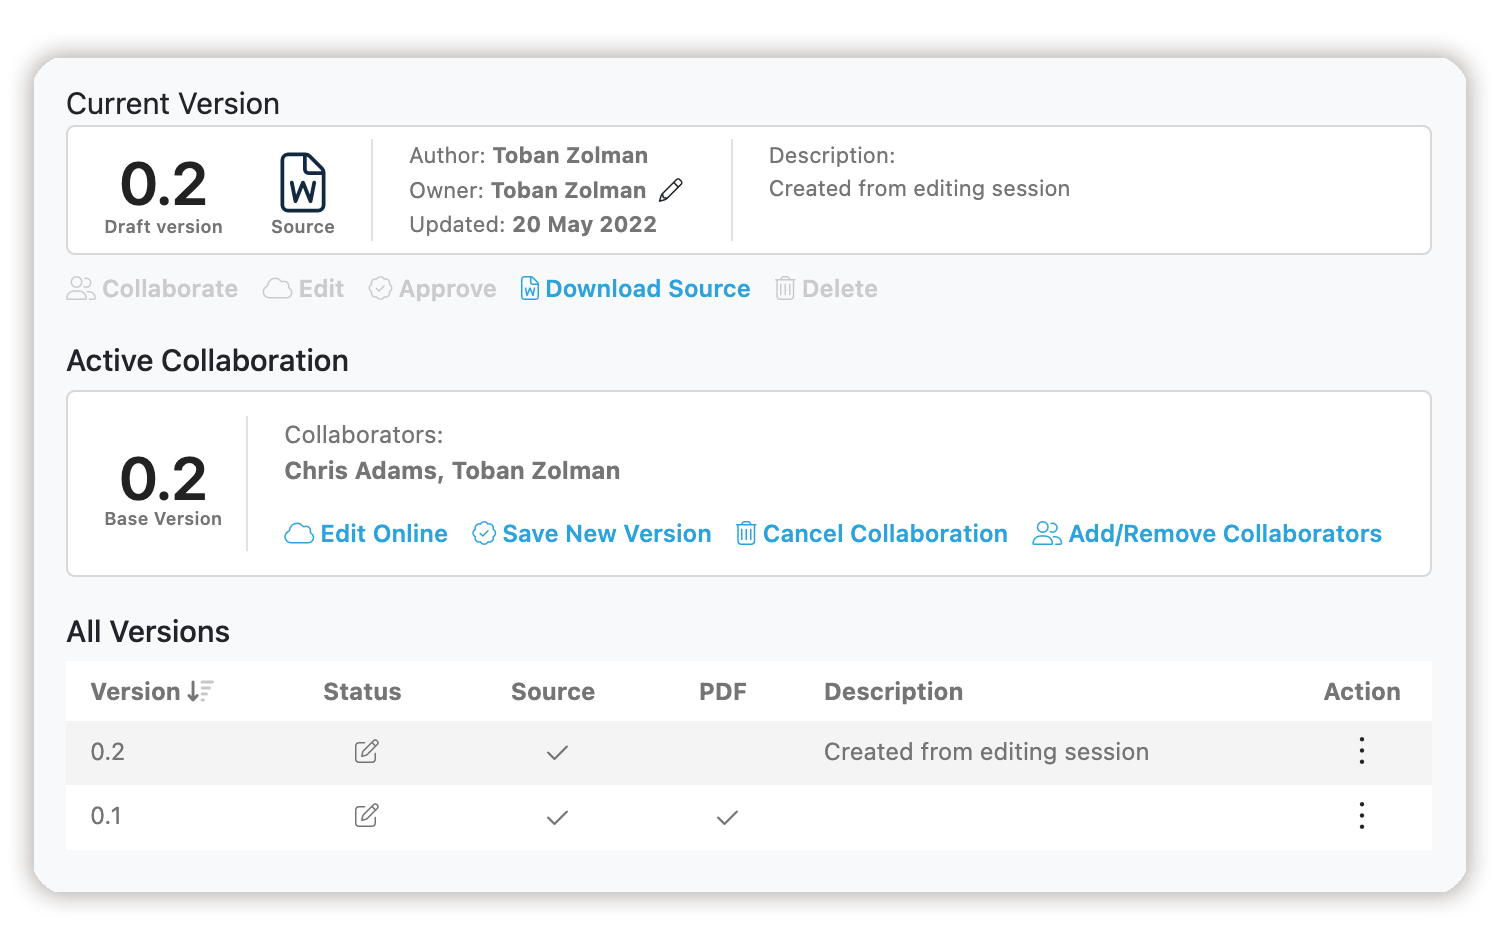Image resolution: width=1500 pixels, height=950 pixels.
Task: Open the Action menu for version 0.2
Action: pos(1361,751)
